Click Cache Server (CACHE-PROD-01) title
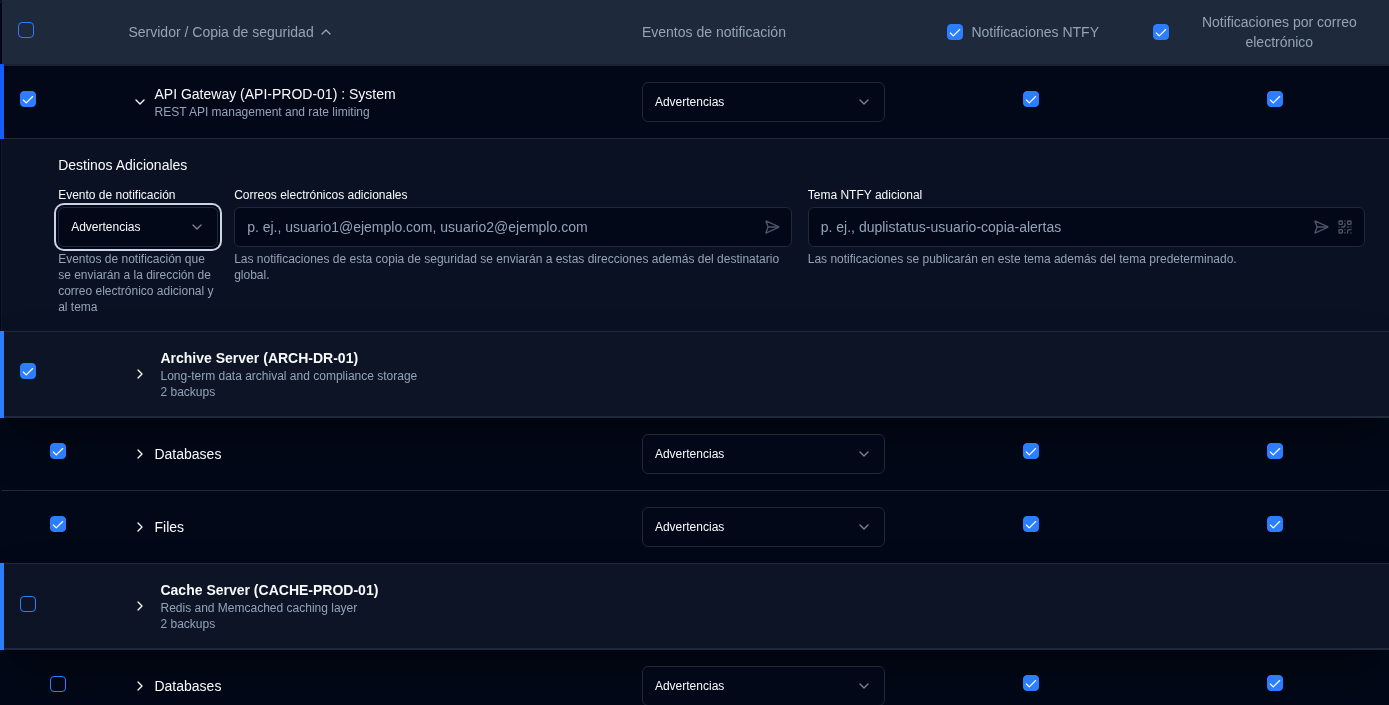This screenshot has height=705, width=1389. tap(269, 590)
